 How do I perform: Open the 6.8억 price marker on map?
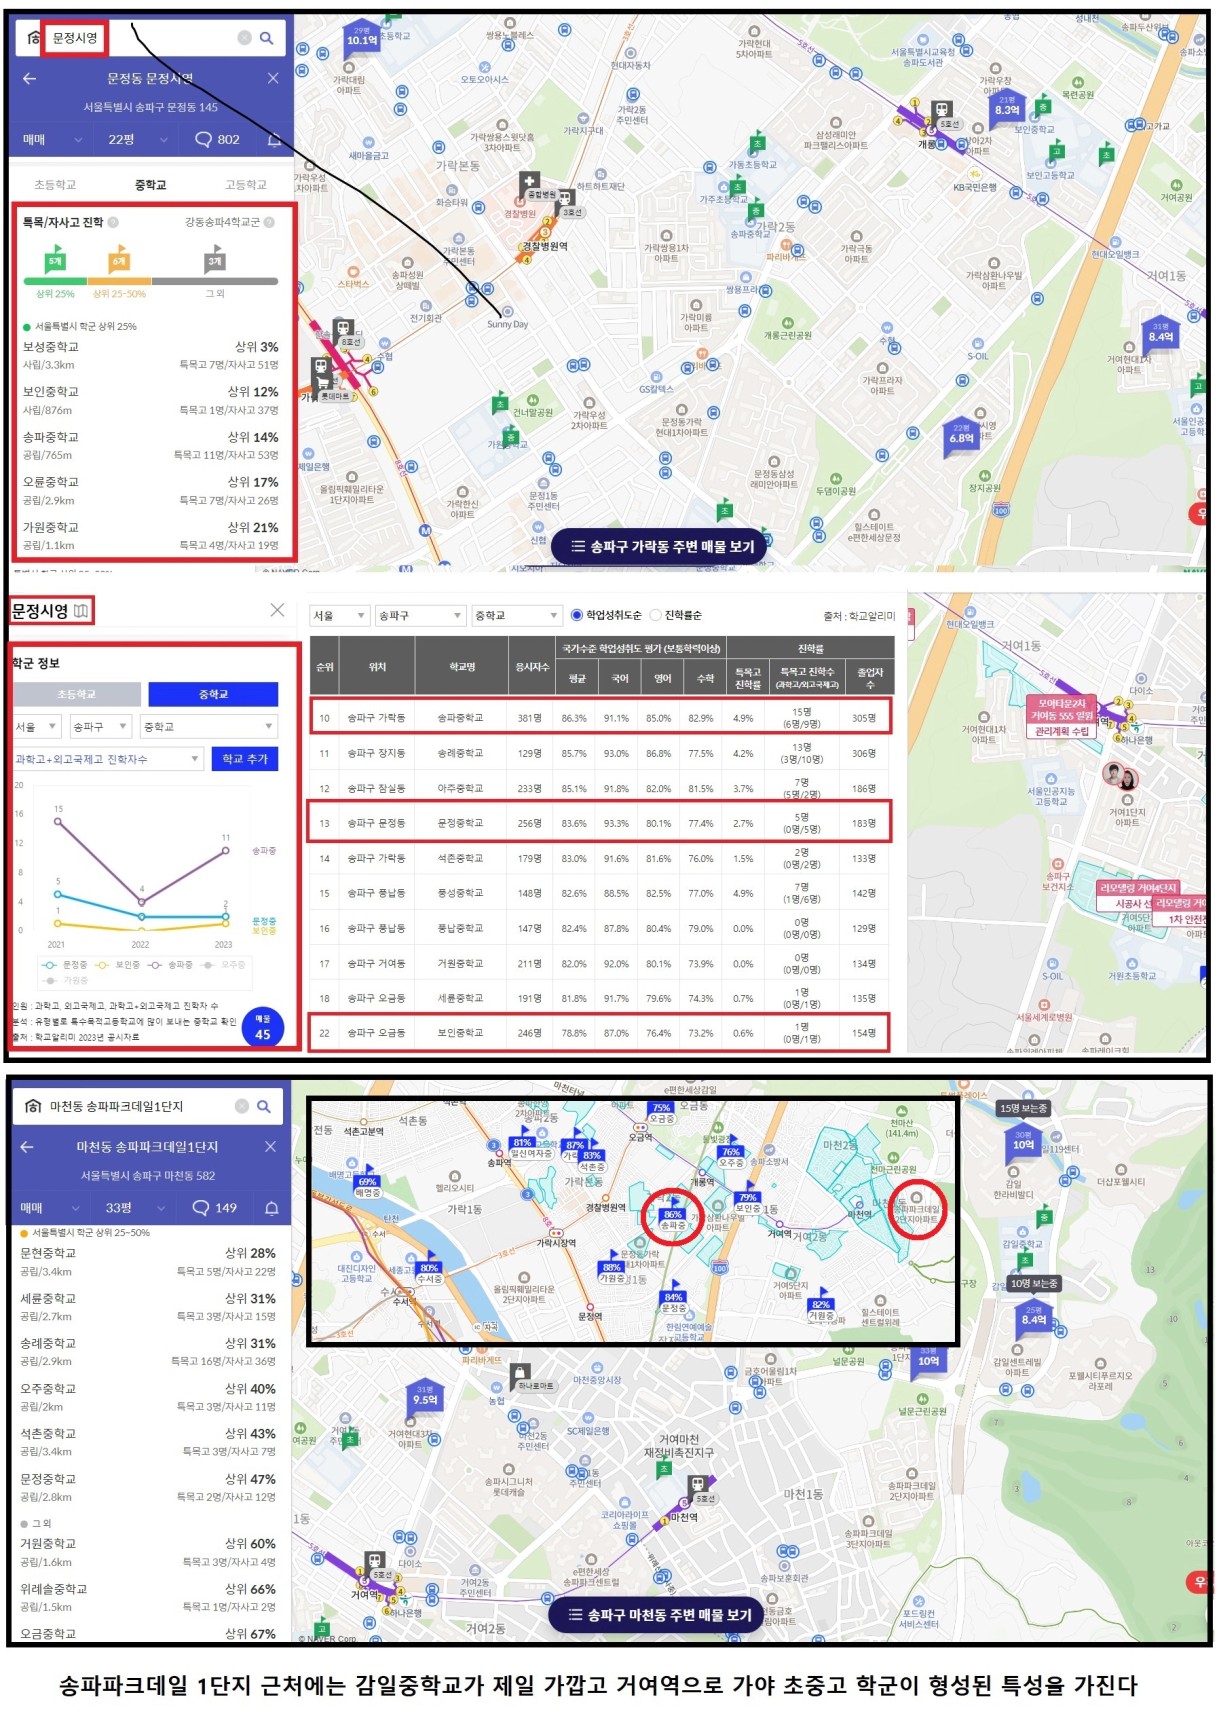[x=961, y=437]
